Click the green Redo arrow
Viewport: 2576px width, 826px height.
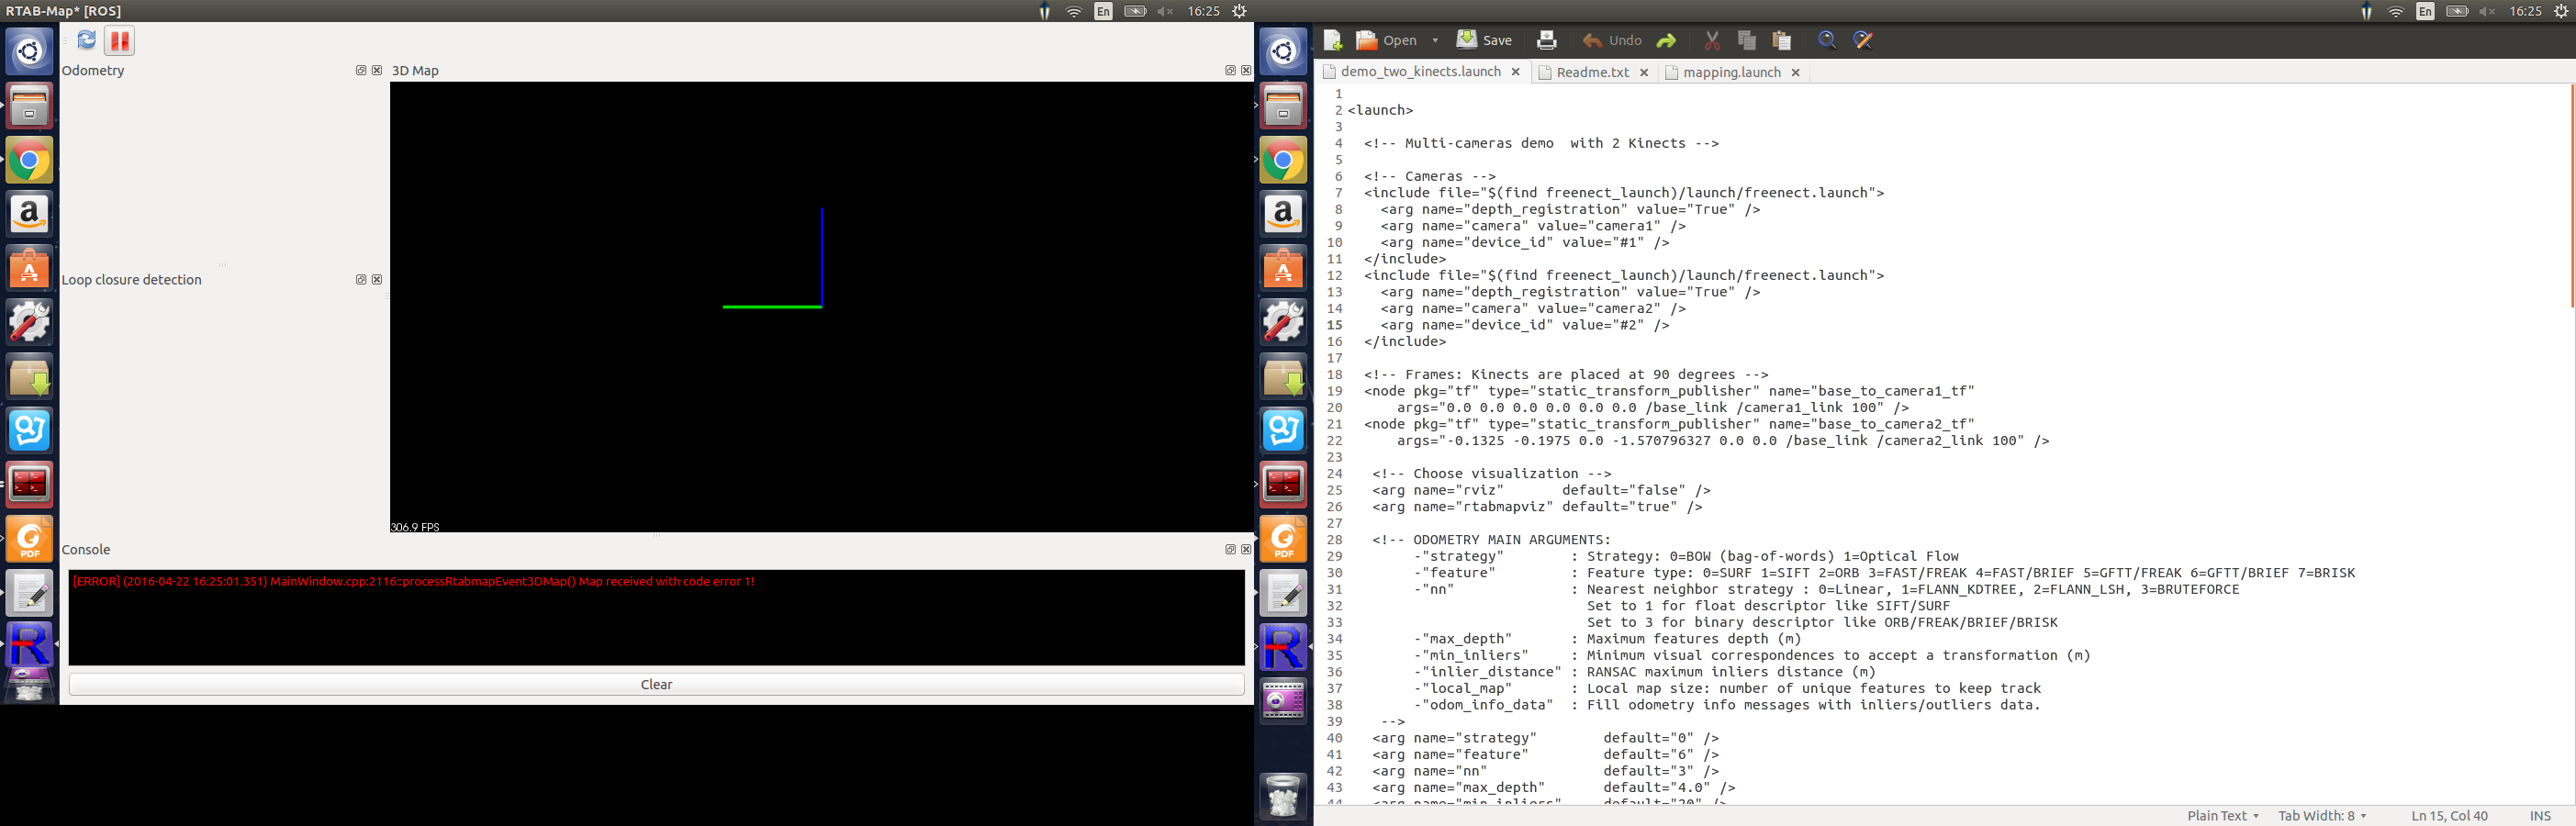pos(1666,40)
